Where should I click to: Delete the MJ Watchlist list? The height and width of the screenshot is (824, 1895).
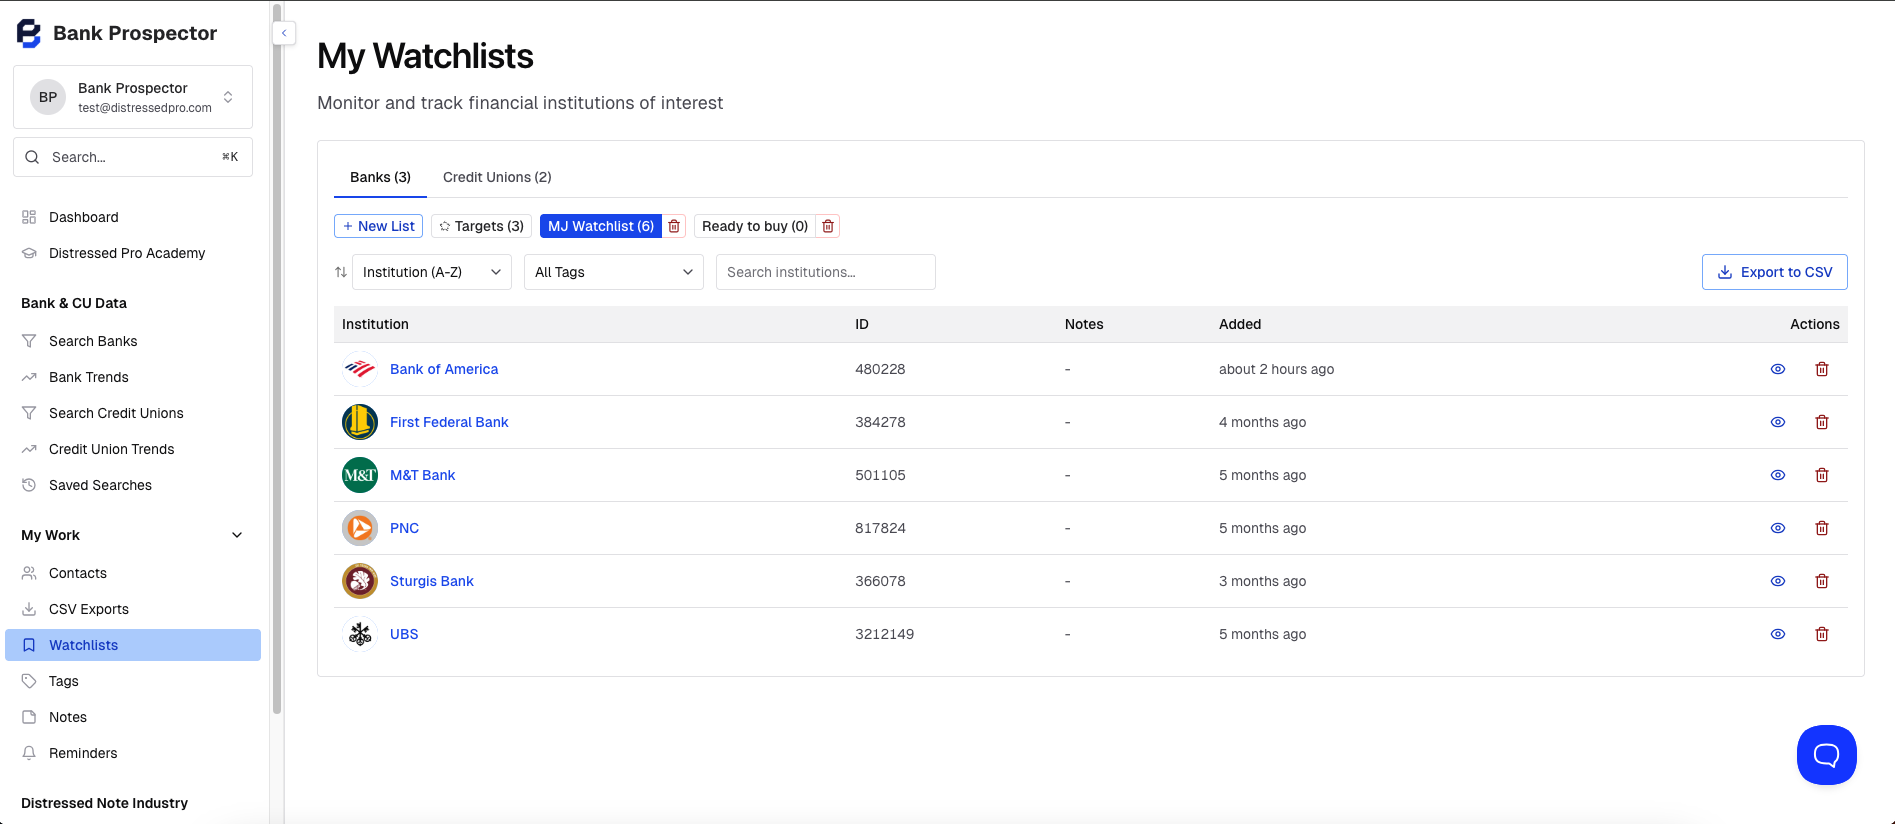pos(674,226)
